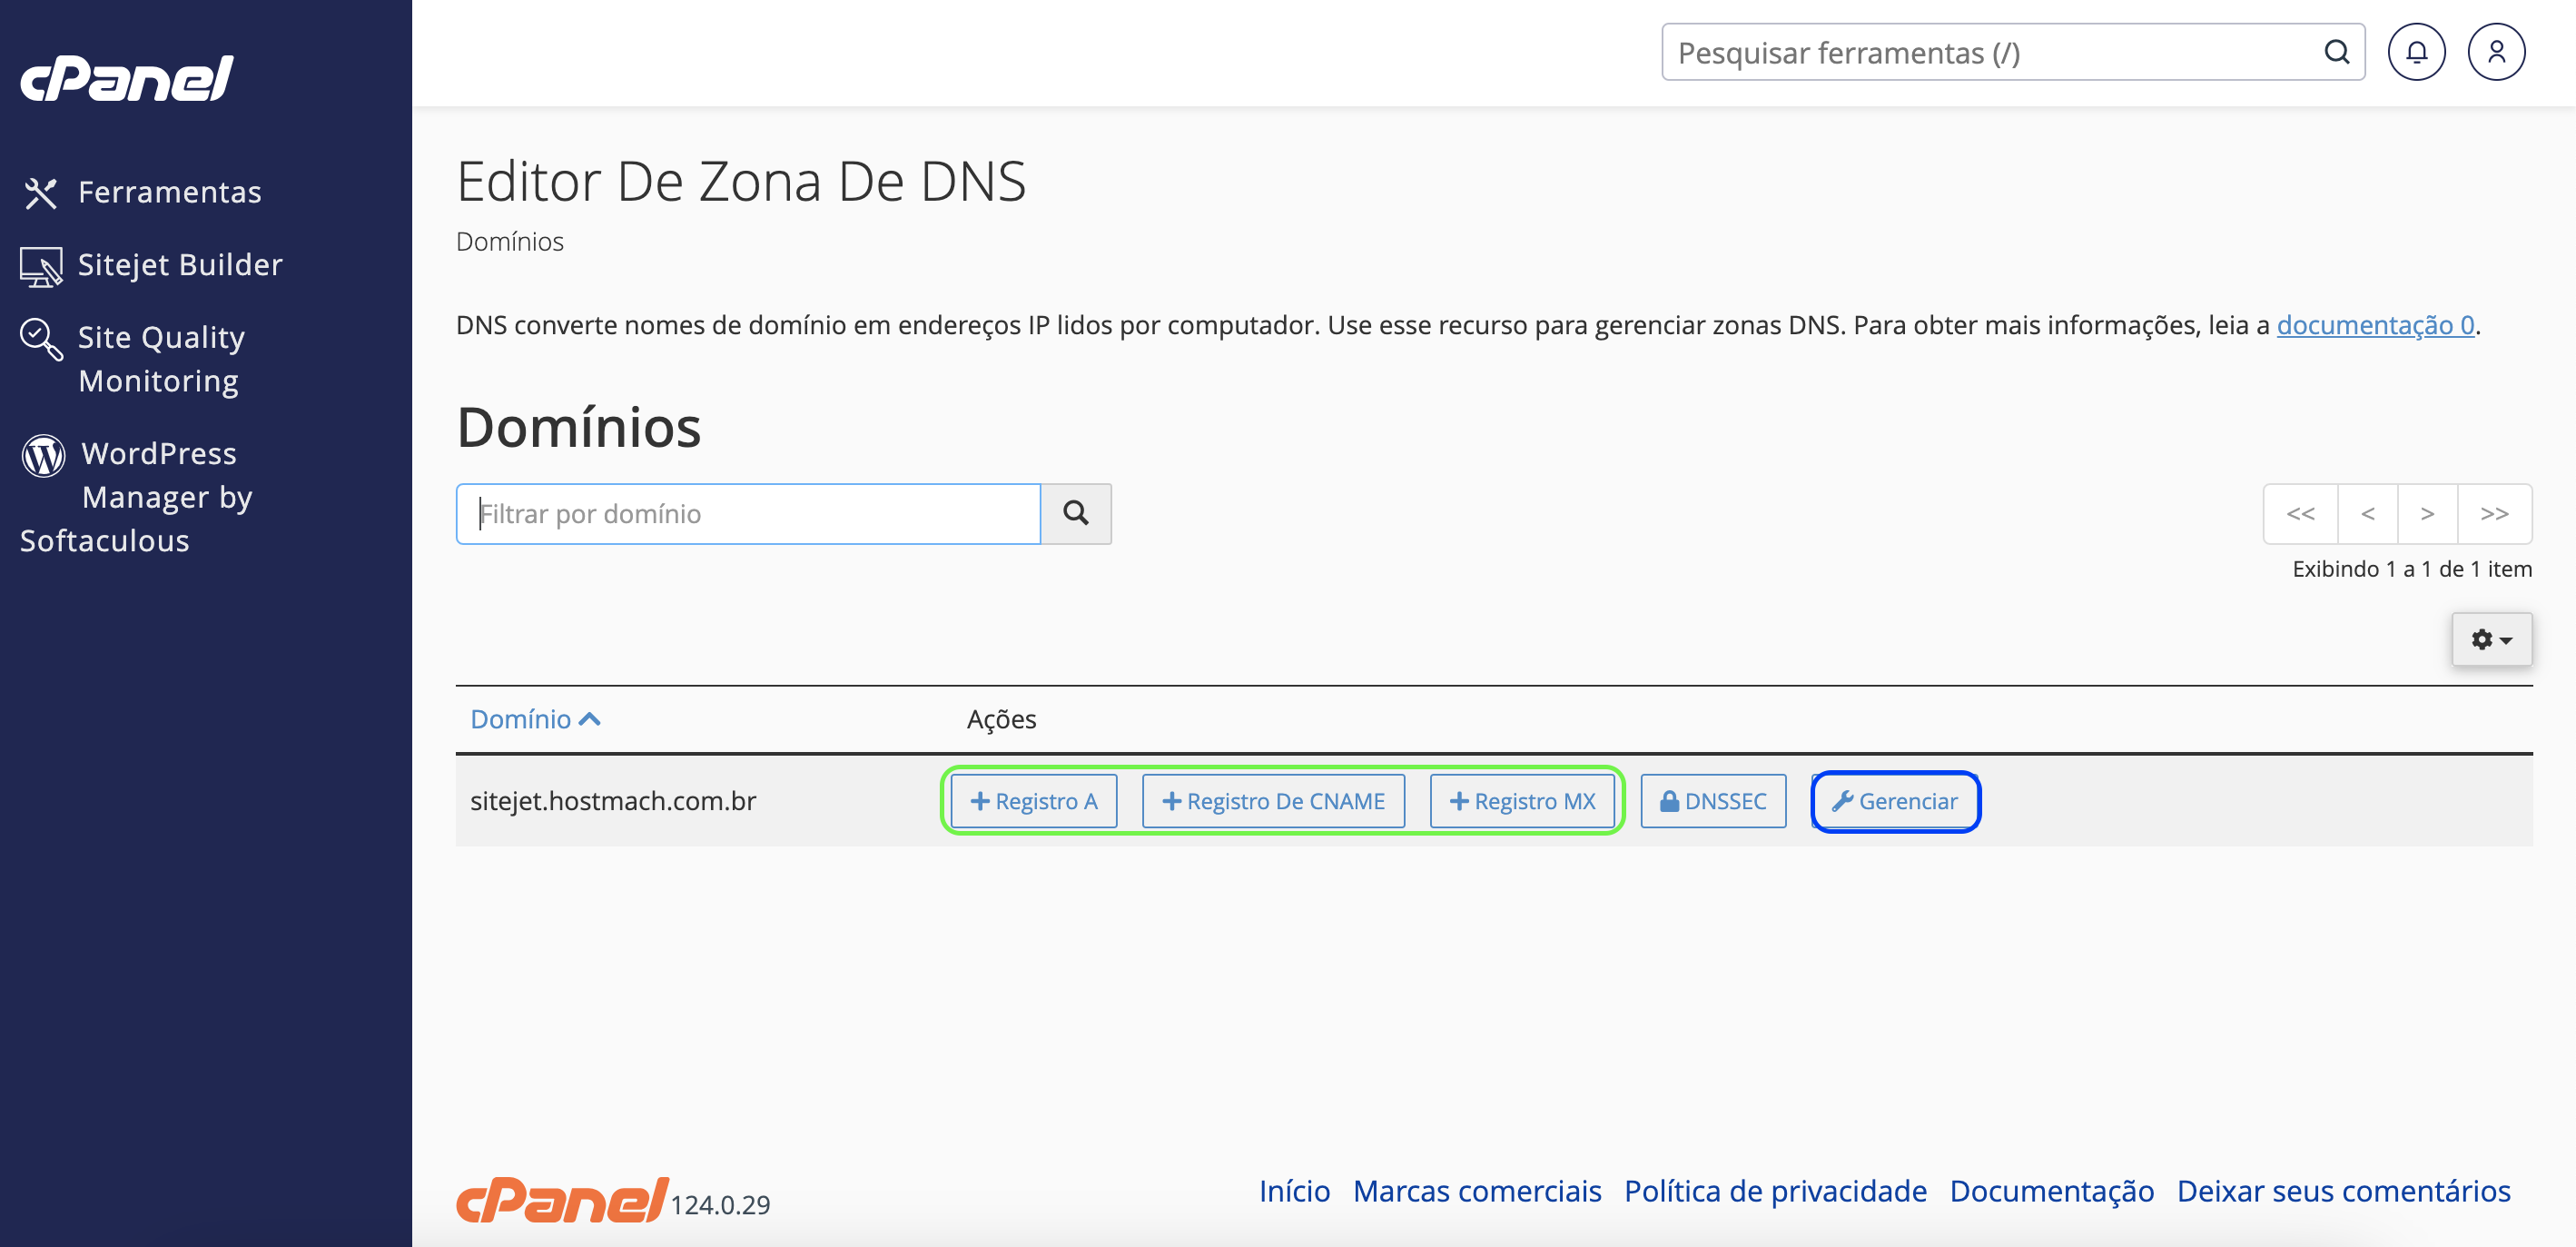Screen dimensions: 2576x1247
Task: Go to next page of domains
Action: 2428,514
